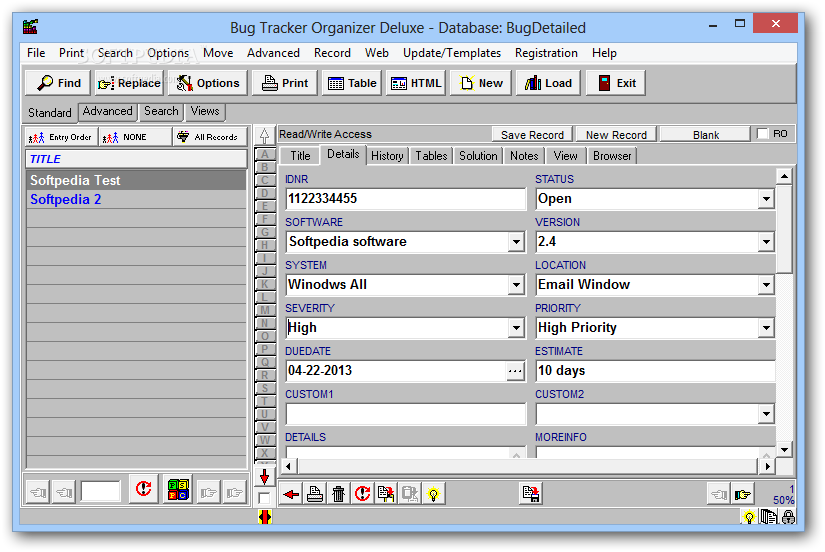Open the Advanced menu in menu bar
825x552 pixels.
click(x=273, y=53)
